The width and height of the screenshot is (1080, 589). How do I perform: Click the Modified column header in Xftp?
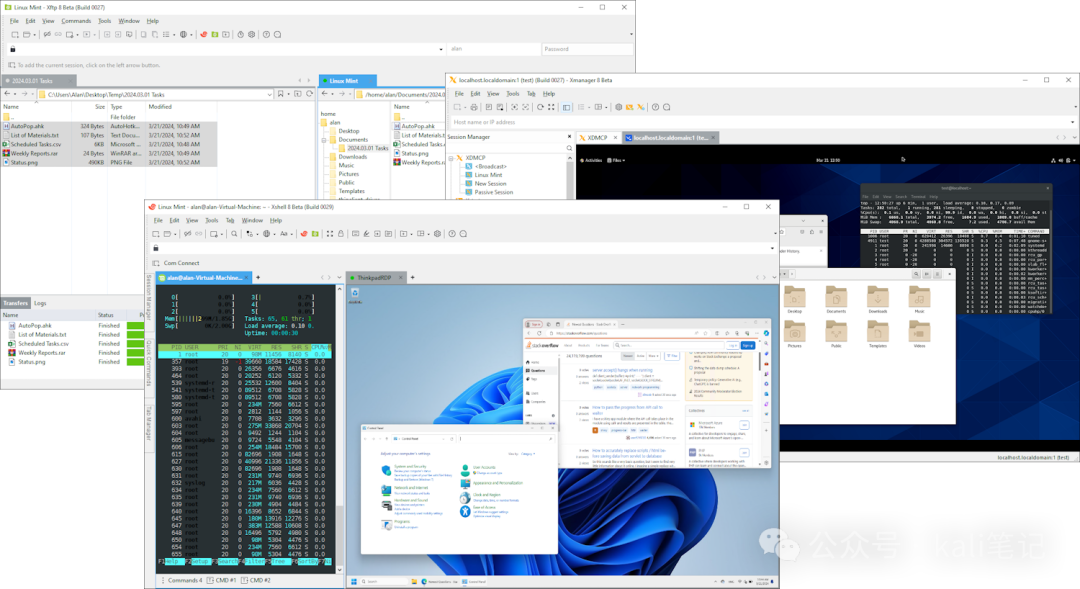click(x=160, y=107)
